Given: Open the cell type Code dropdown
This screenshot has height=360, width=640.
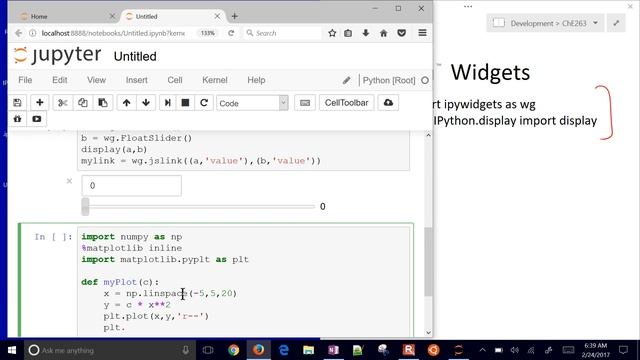Looking at the screenshot, I should [252, 103].
